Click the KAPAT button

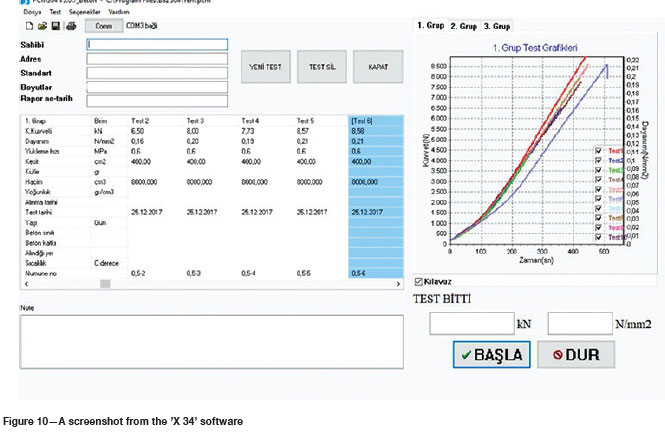pyautogui.click(x=378, y=66)
